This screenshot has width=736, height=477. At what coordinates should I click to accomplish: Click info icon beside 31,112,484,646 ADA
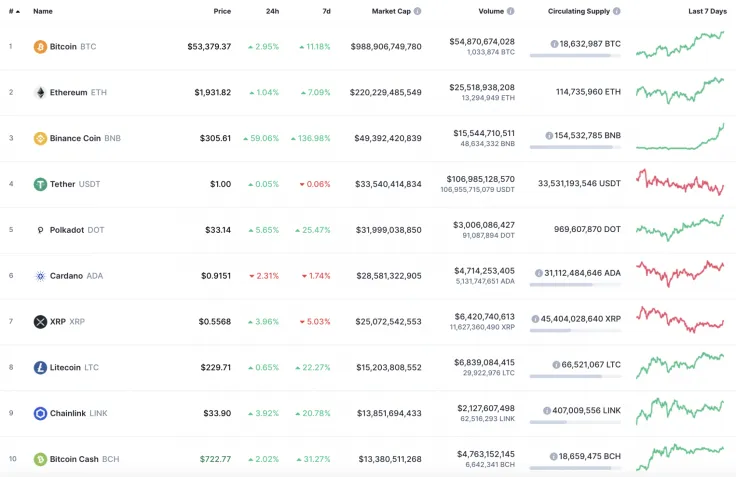(539, 273)
